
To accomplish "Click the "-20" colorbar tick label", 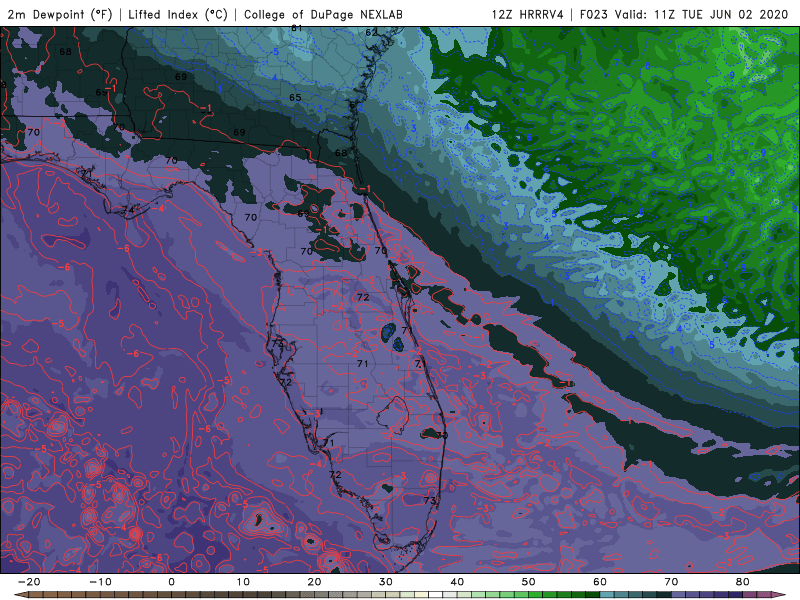I will point(29,582).
